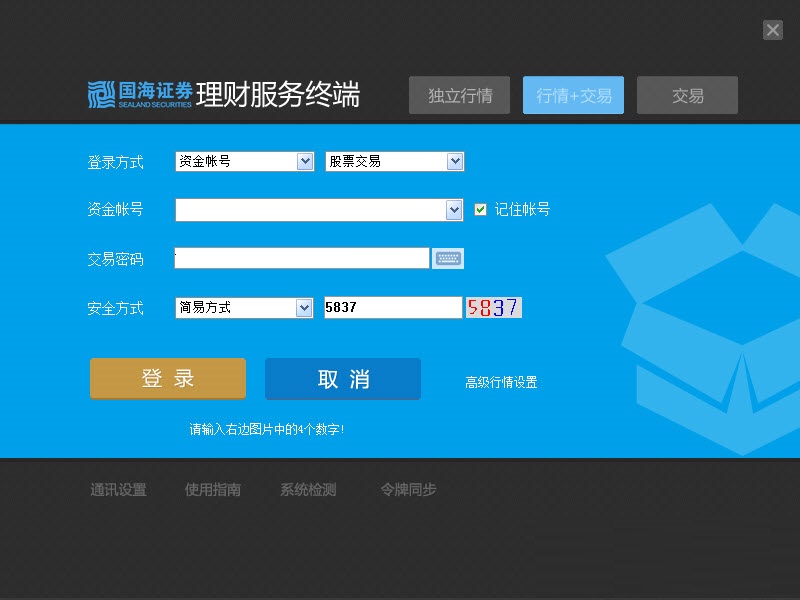Screen dimensions: 800x600
Task: Close the login window with X
Action: click(x=773, y=30)
